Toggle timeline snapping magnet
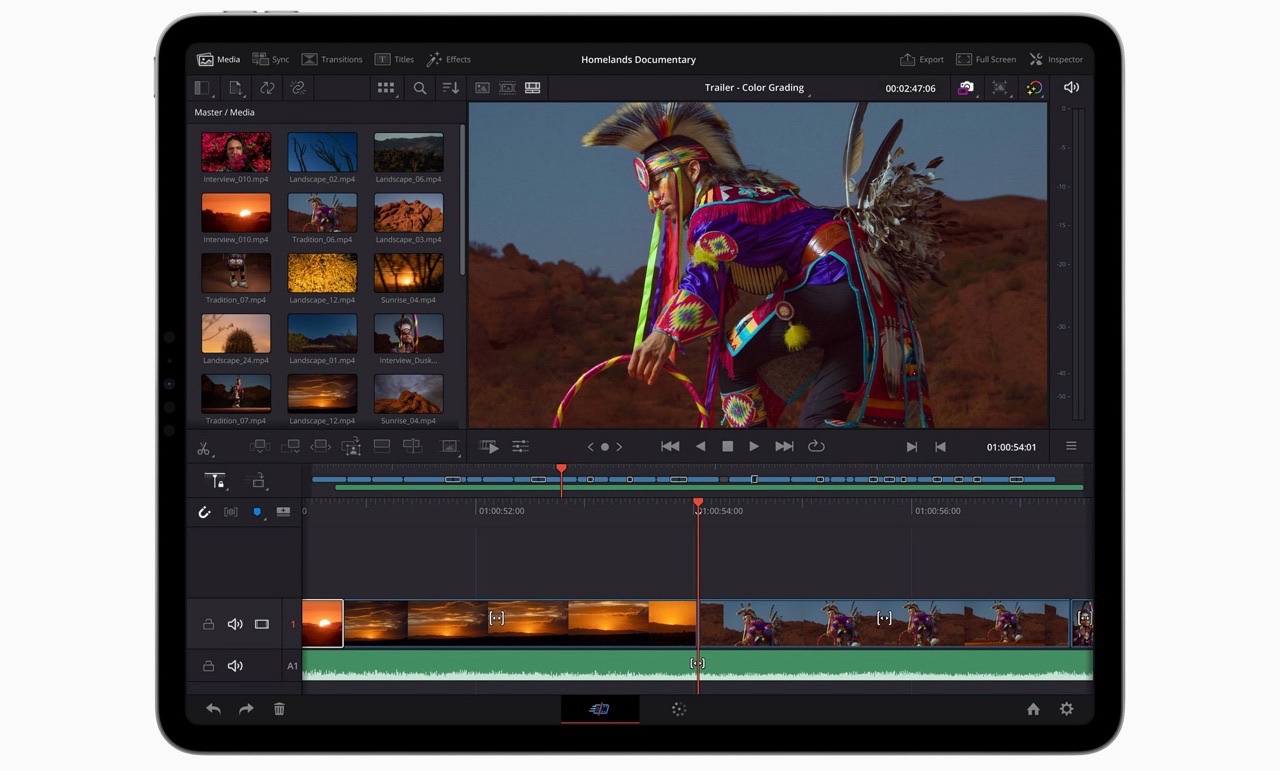The height and width of the screenshot is (771, 1280). 205,512
